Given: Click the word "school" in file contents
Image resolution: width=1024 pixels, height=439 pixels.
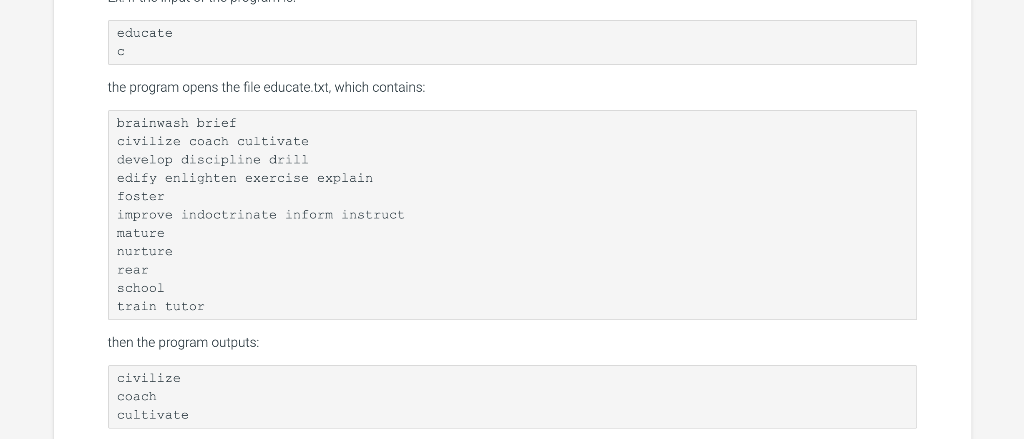Looking at the screenshot, I should point(141,288).
